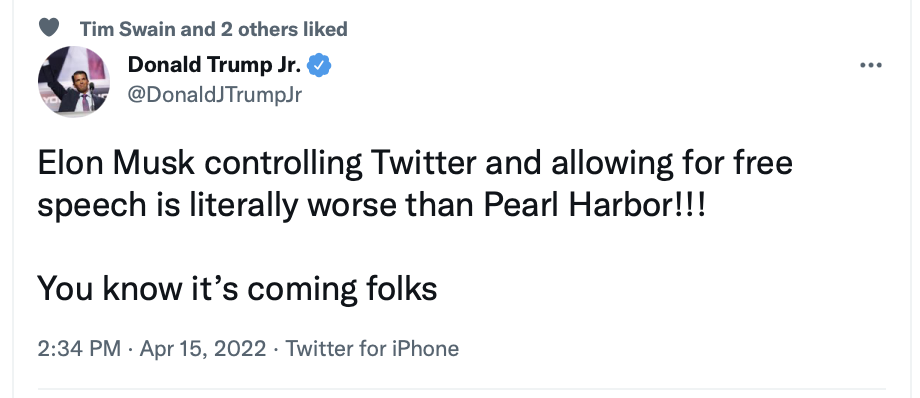Click 'You know it's coming folks' line
The height and width of the screenshot is (398, 920).
tap(238, 289)
